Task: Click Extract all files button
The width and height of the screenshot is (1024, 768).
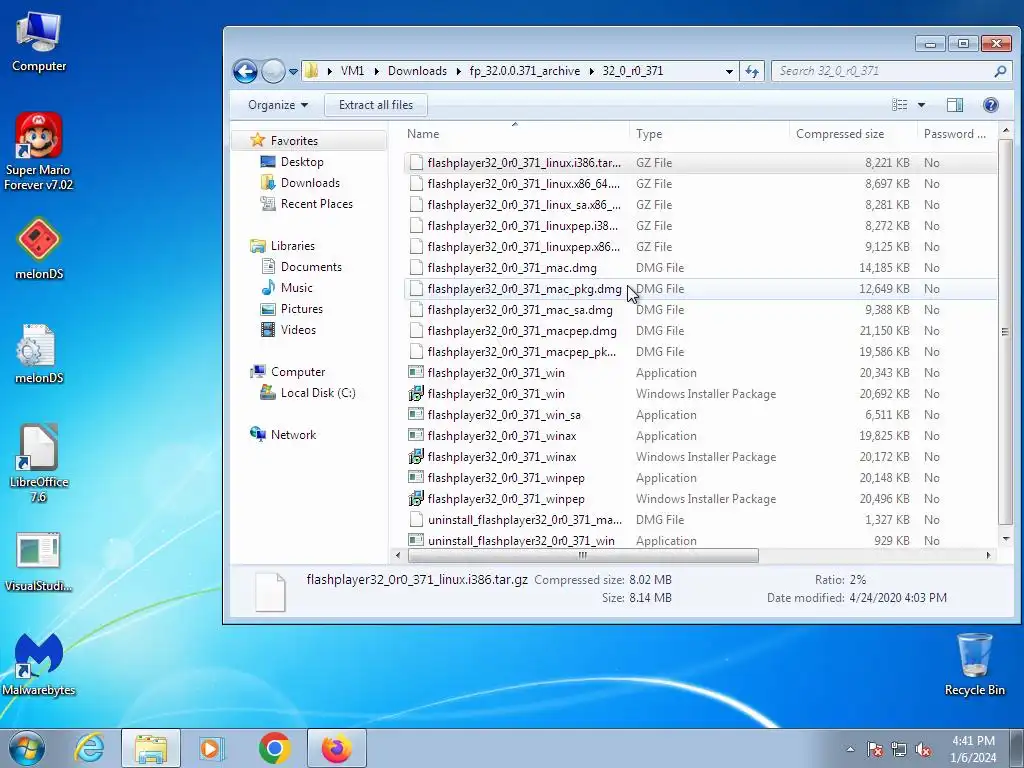Action: [376, 105]
